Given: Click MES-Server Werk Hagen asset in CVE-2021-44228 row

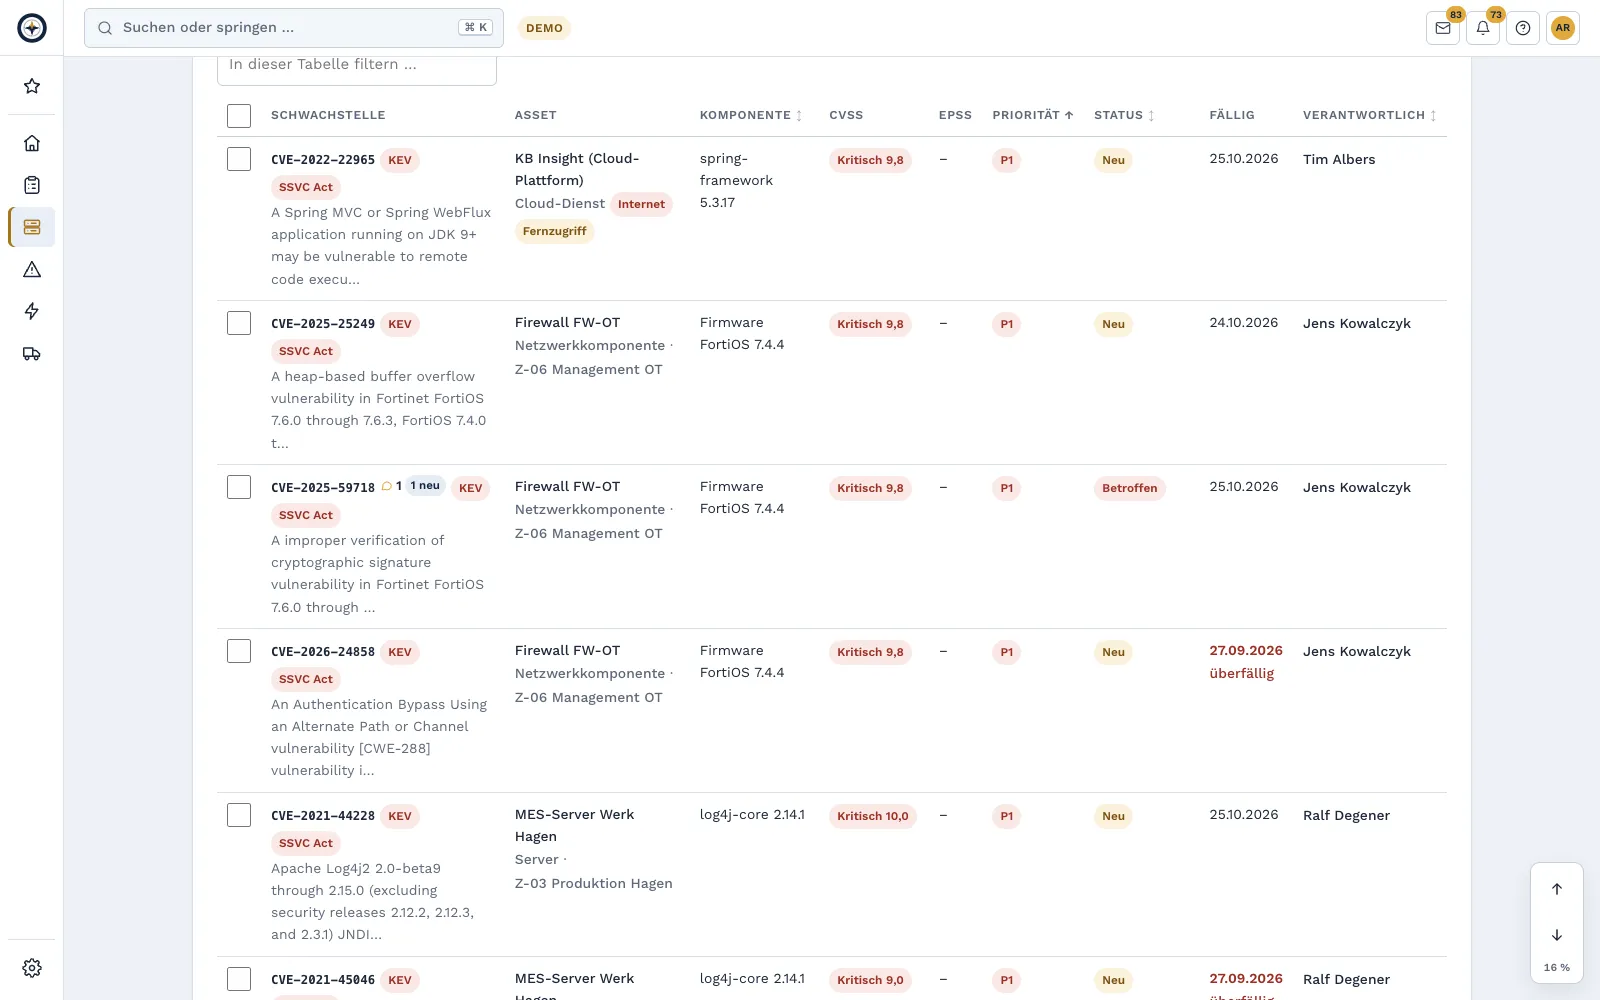Looking at the screenshot, I should coord(575,825).
